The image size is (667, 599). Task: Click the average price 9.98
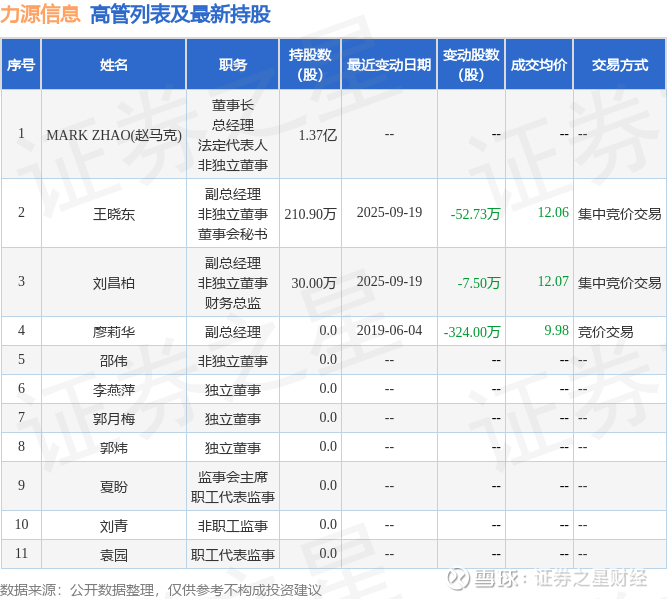coord(556,330)
